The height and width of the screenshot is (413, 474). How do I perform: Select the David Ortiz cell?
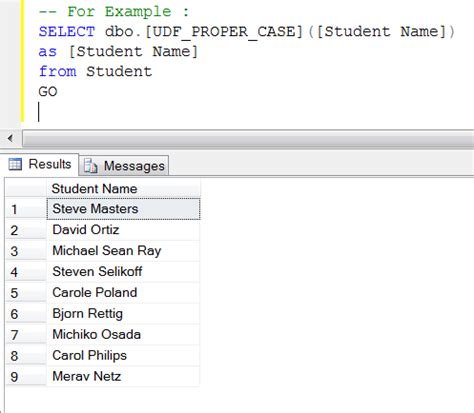(123, 230)
